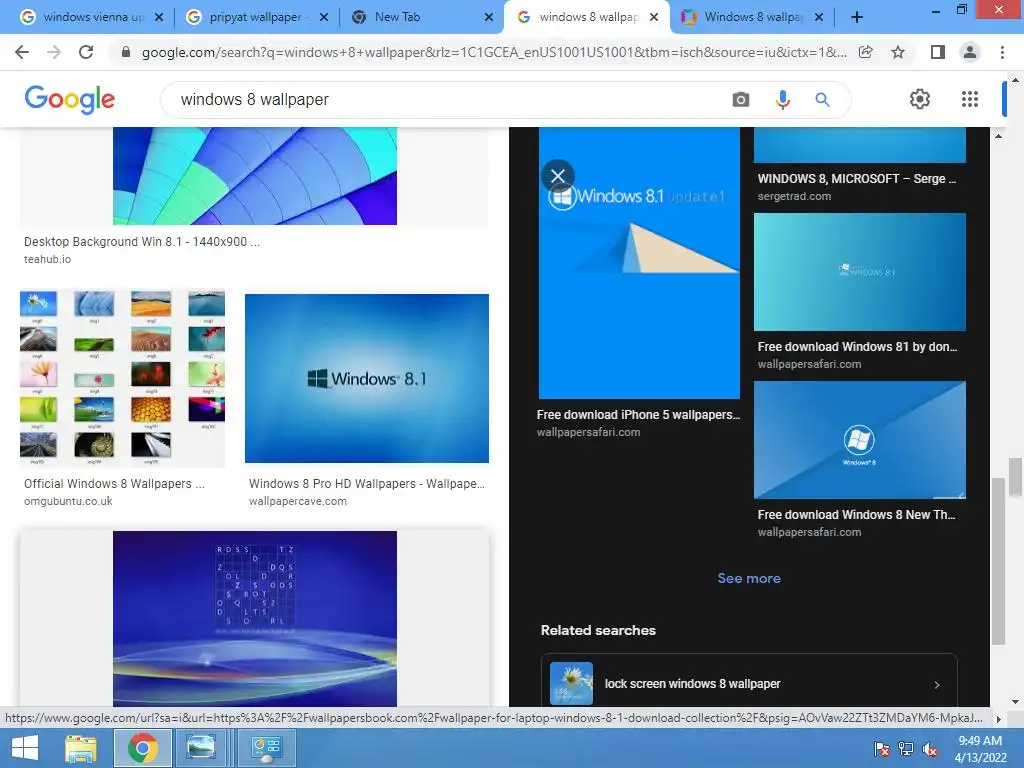Close the 'New Tab' tab
1024x768 pixels.
click(488, 17)
